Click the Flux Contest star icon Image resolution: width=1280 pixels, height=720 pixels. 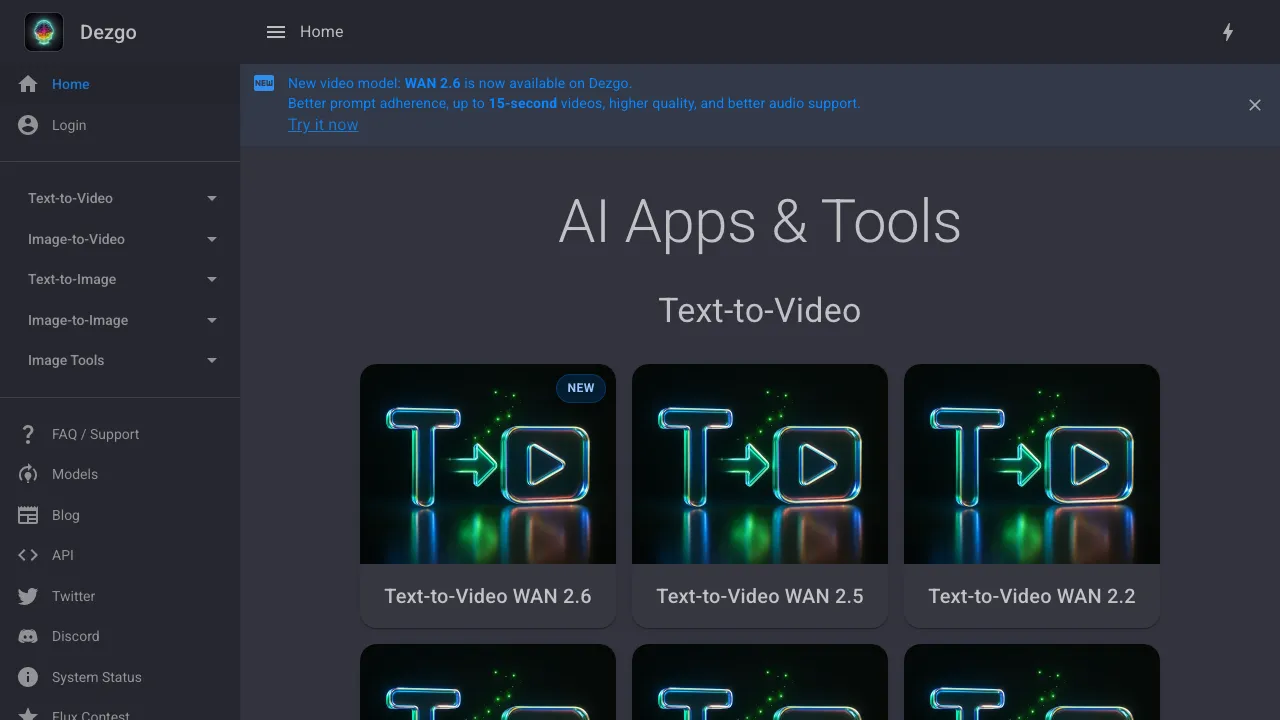[x=27, y=713]
